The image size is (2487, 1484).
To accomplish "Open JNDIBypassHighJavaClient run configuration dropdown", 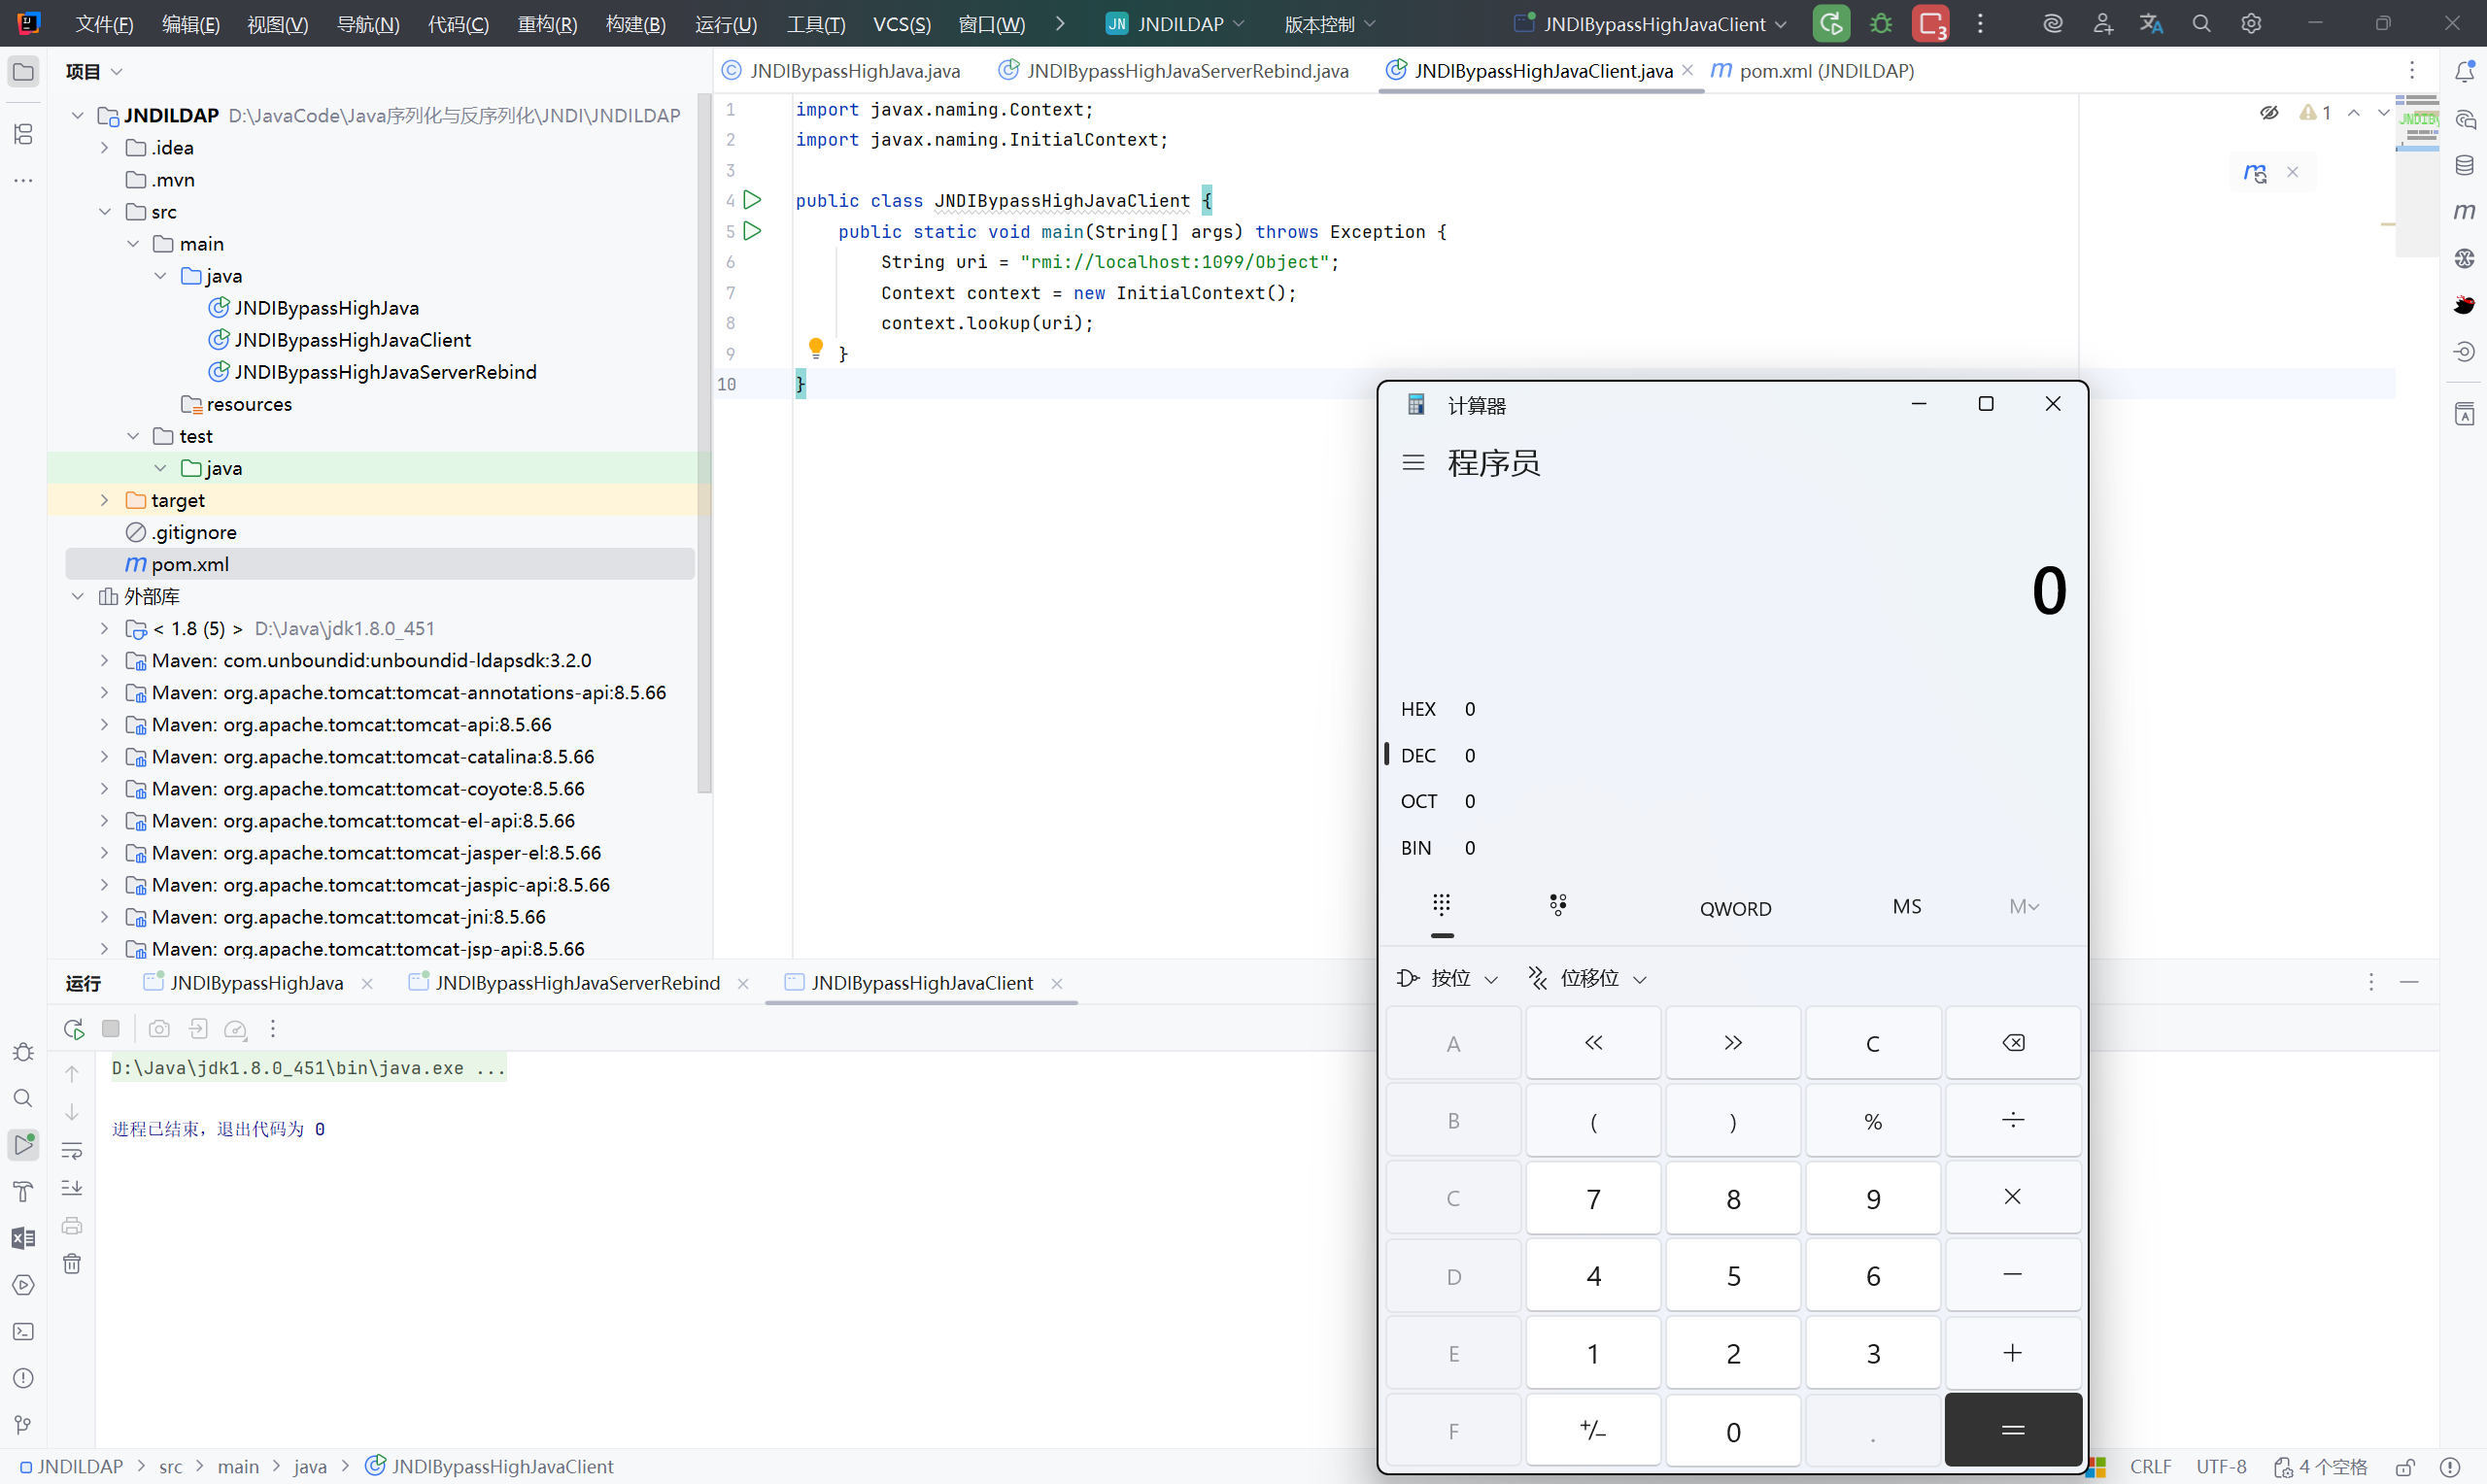I will pos(1653,24).
